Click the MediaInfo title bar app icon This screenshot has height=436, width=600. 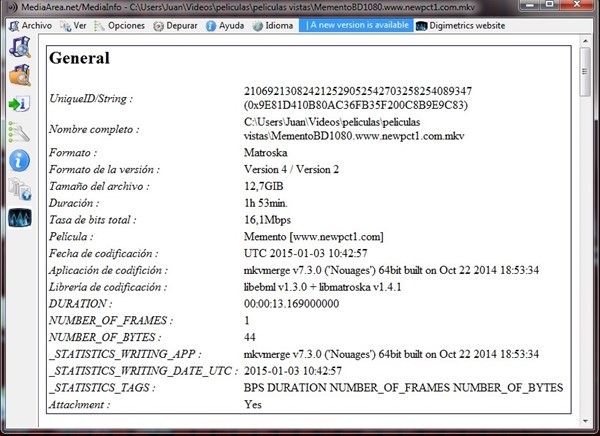12,7
